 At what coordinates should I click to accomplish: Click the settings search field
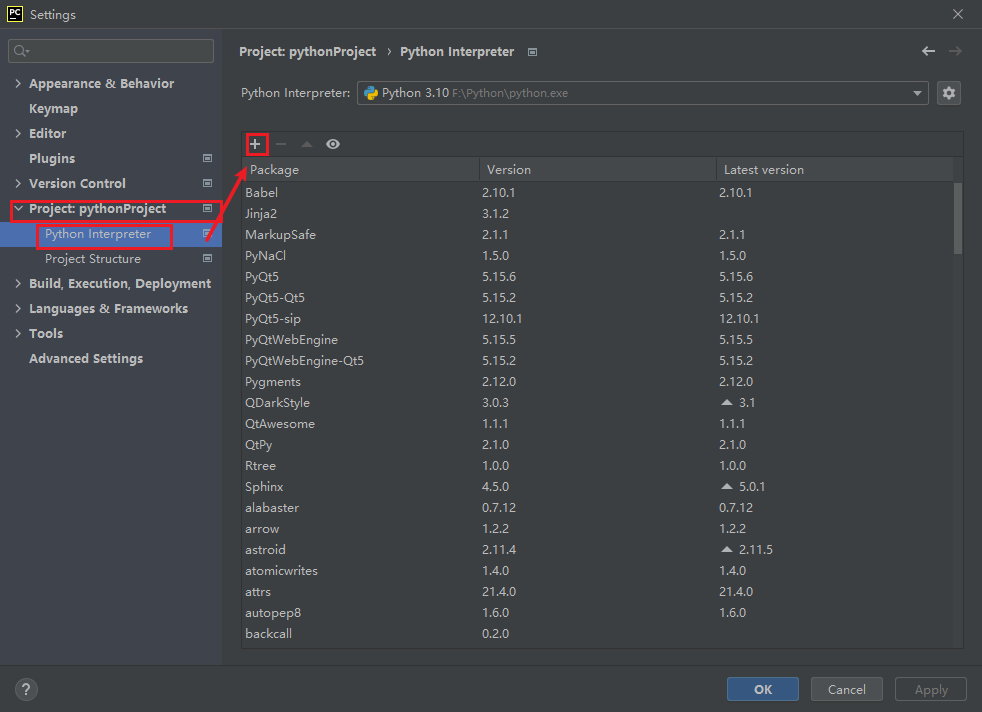(x=112, y=51)
